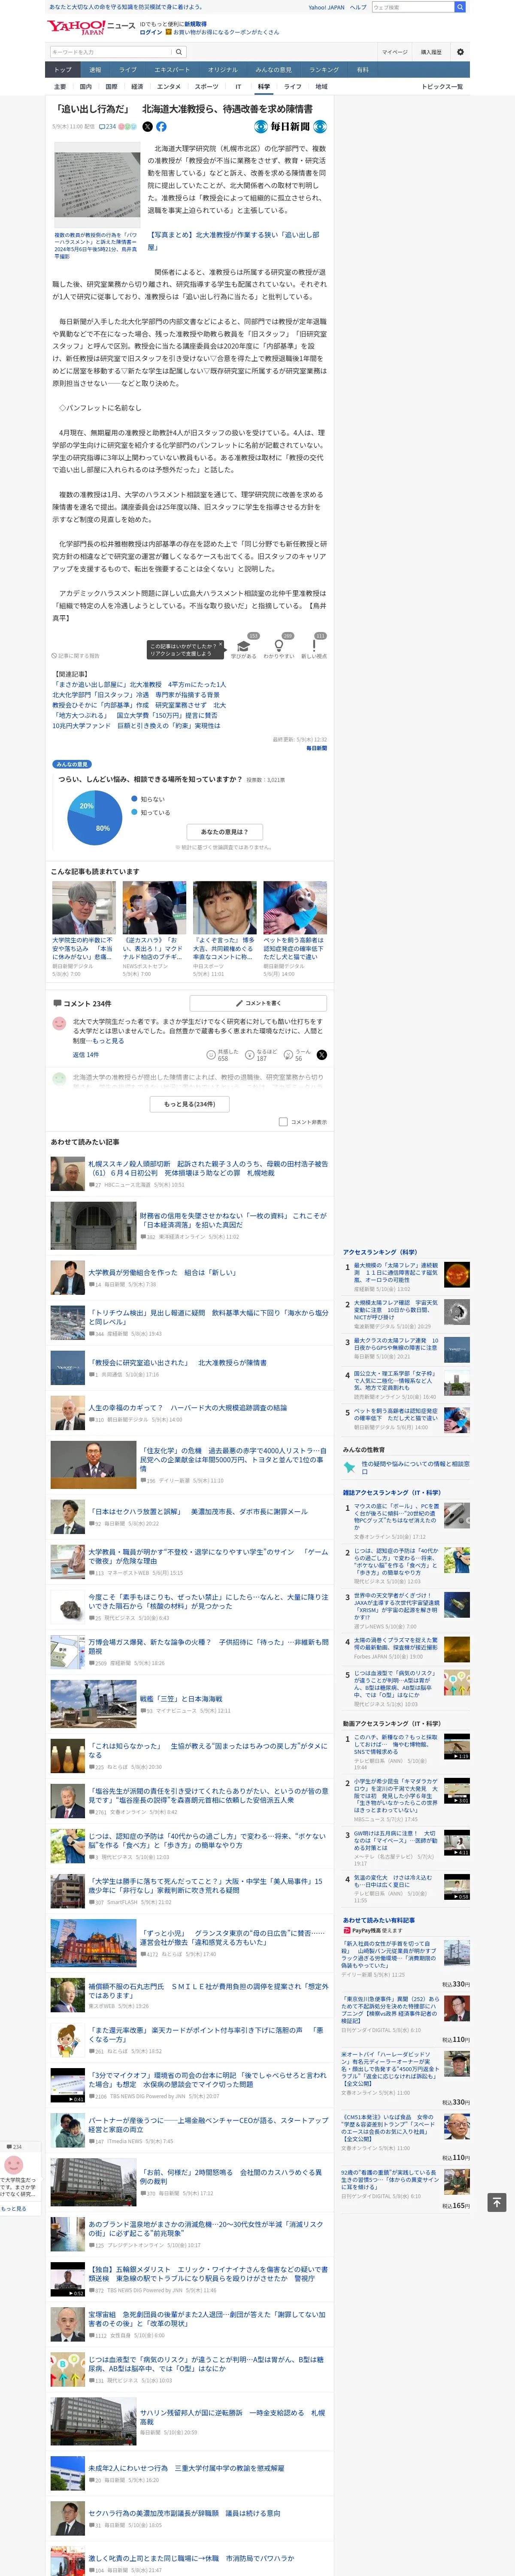Click the うーん reaction on top comment
Viewport: 515px width, 2576px height.
pos(297,1055)
